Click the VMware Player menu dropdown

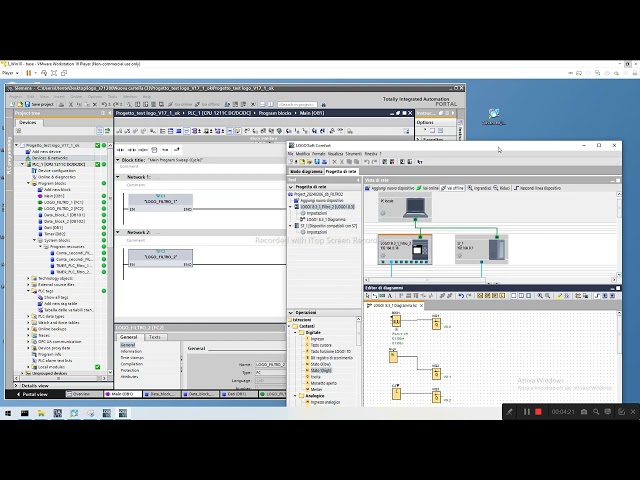point(10,73)
